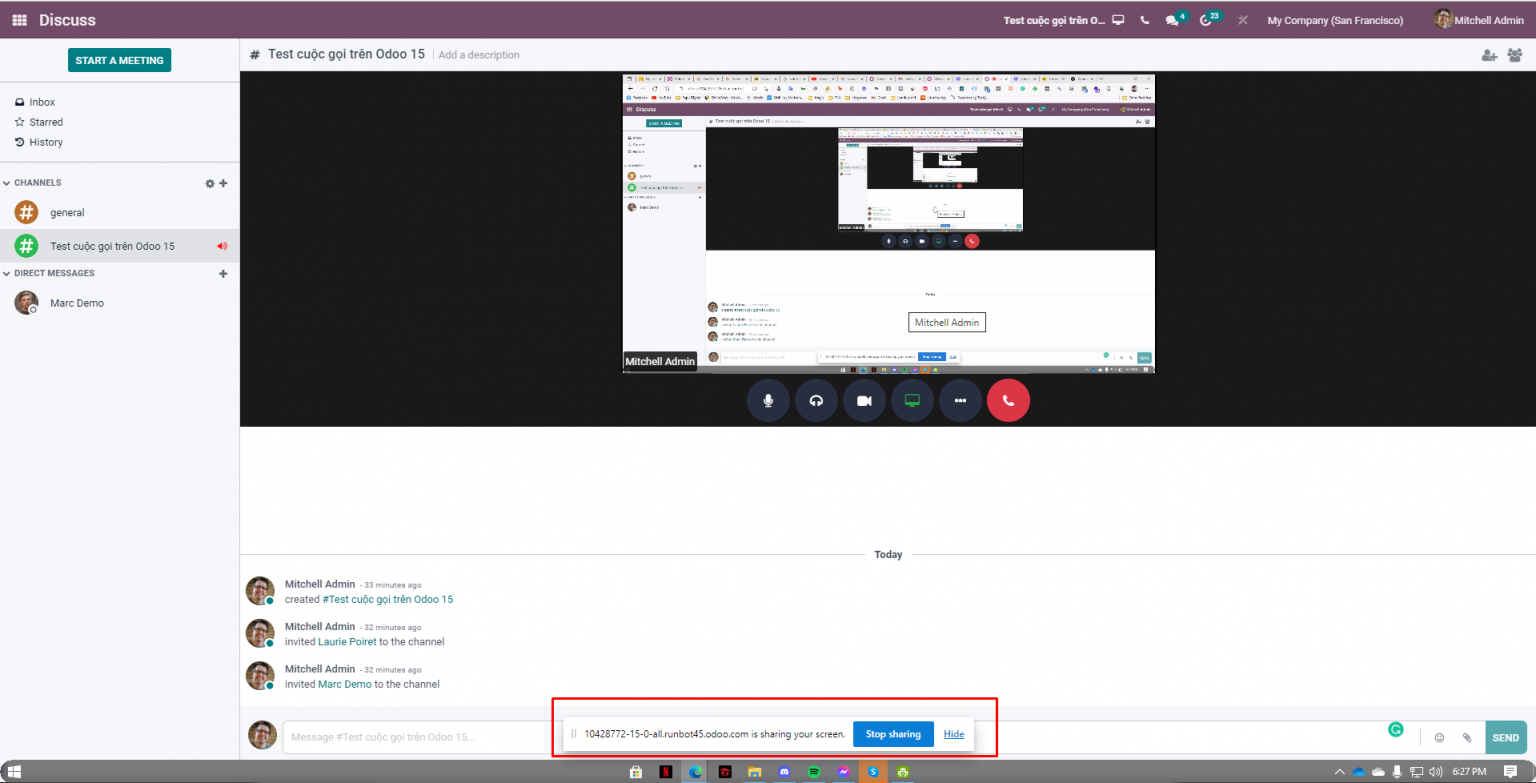Open the emoji picker in composer
Viewport: 1536px width, 783px height.
click(1440, 738)
